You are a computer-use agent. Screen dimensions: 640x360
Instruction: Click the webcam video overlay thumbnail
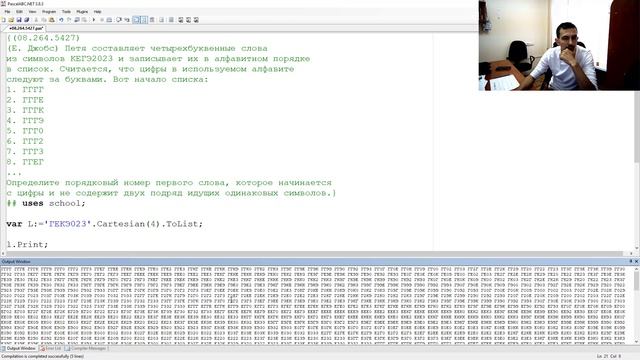point(559,45)
